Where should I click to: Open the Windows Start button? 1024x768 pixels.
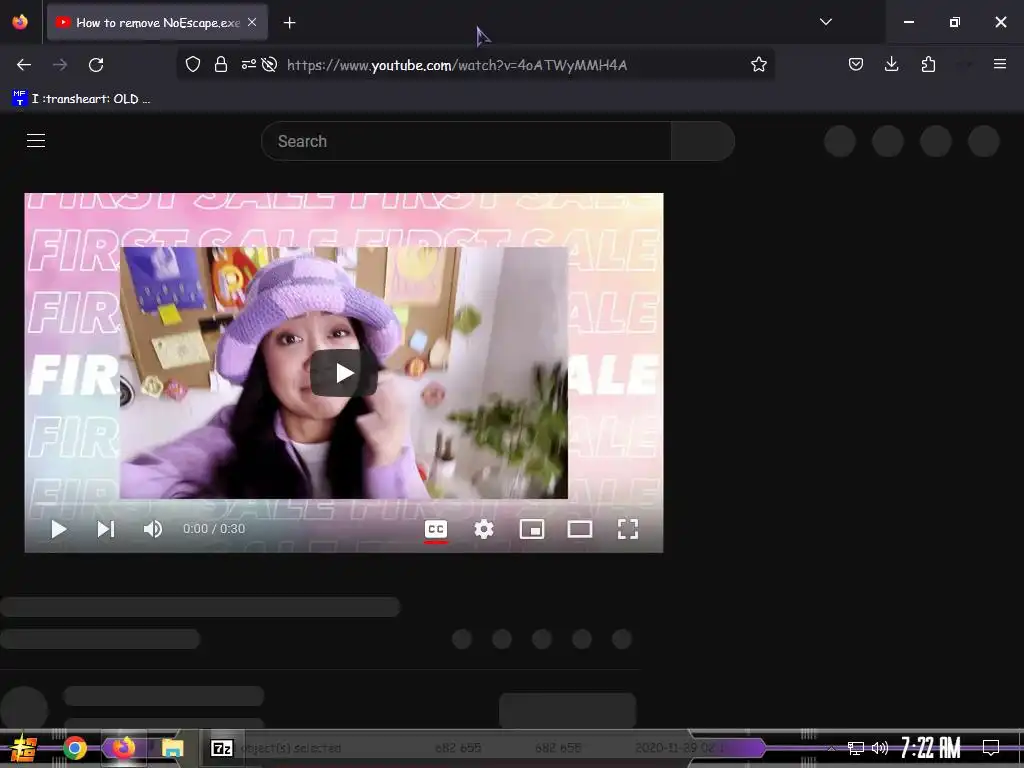[x=24, y=748]
